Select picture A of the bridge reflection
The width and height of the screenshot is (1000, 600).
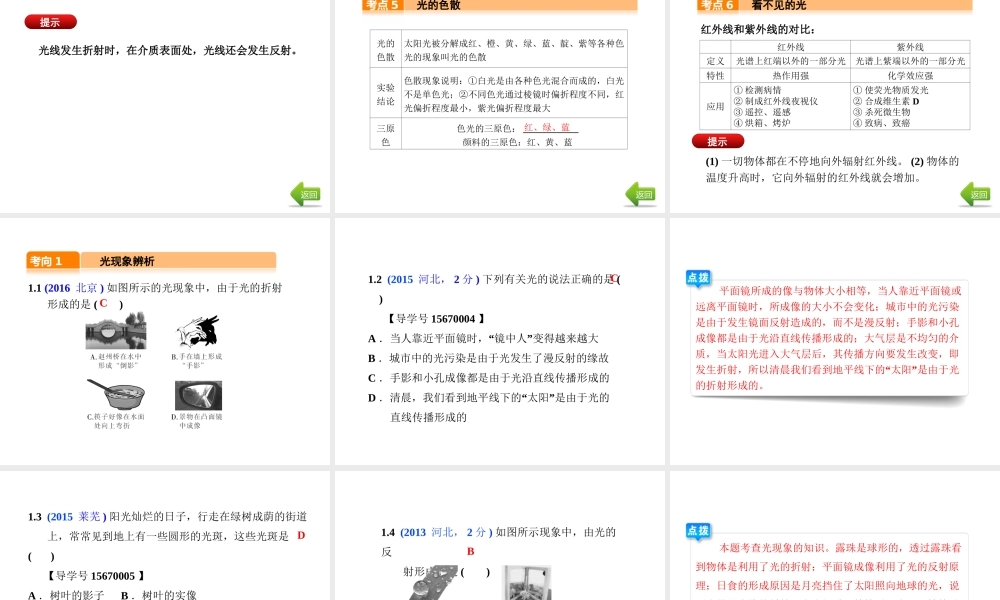point(116,331)
